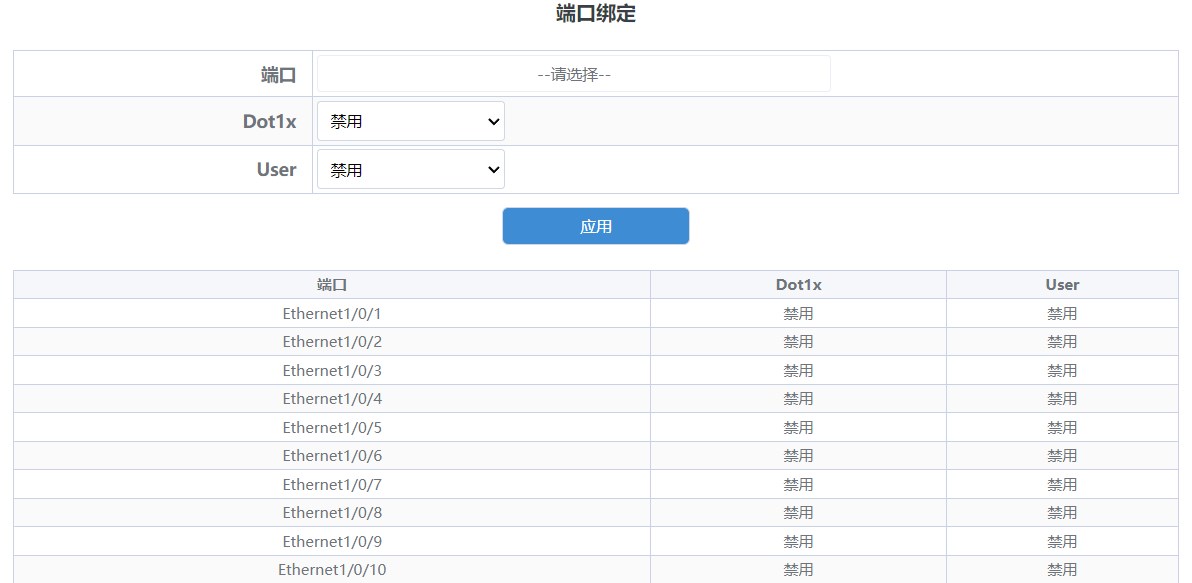Click the 应用 apply button
Viewport: 1192px width, 583px height.
pyautogui.click(x=595, y=227)
